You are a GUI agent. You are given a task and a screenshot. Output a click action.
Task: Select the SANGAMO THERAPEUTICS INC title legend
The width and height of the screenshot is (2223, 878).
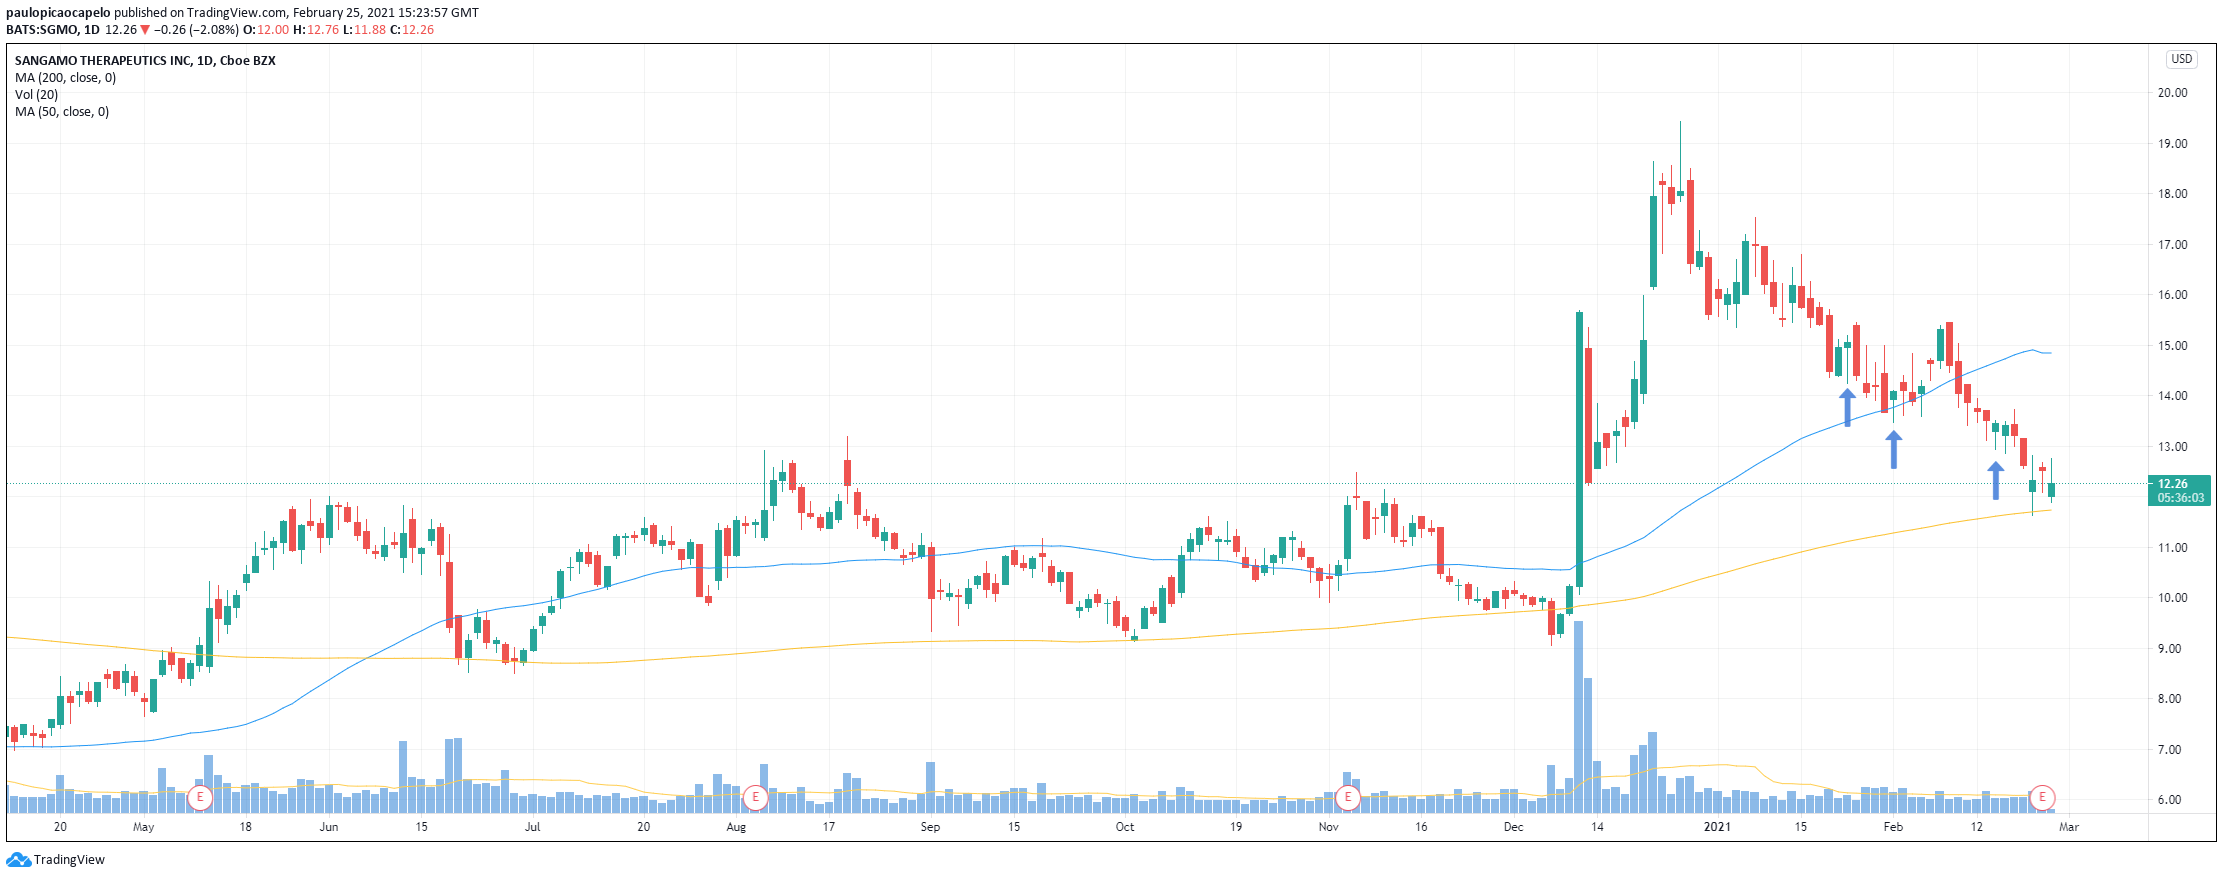(145, 61)
